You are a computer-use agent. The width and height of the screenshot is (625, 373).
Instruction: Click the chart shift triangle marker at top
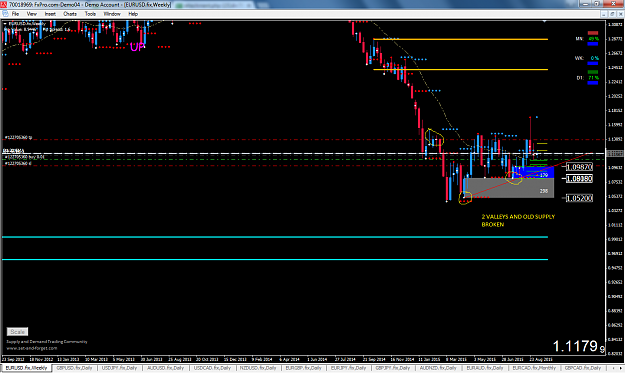544,21
